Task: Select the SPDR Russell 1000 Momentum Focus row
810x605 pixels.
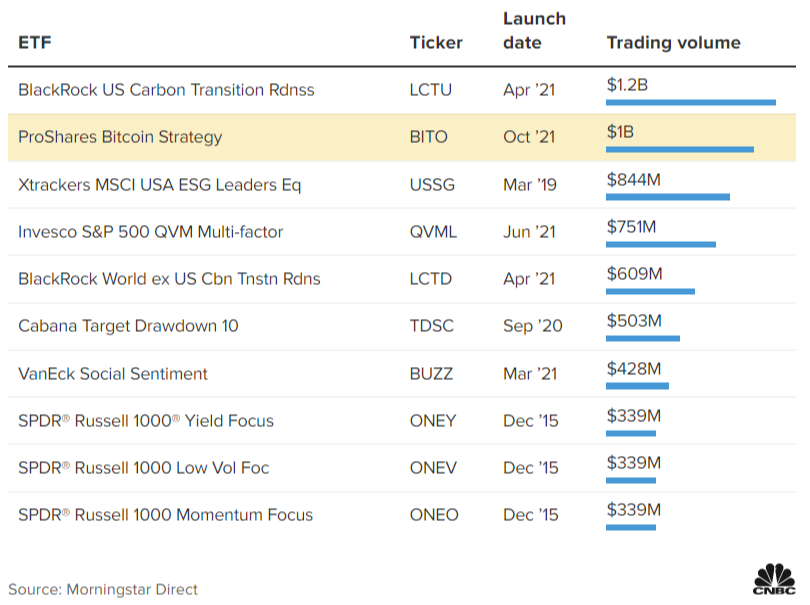Action: (x=166, y=516)
